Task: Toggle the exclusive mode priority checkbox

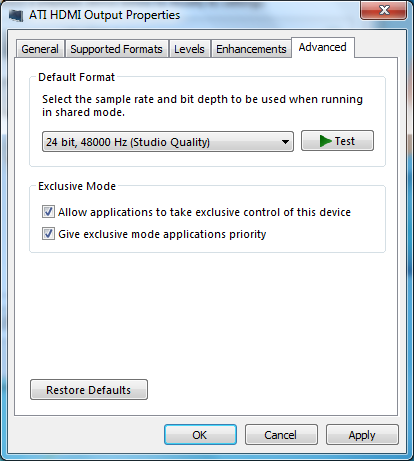Action: (48, 234)
